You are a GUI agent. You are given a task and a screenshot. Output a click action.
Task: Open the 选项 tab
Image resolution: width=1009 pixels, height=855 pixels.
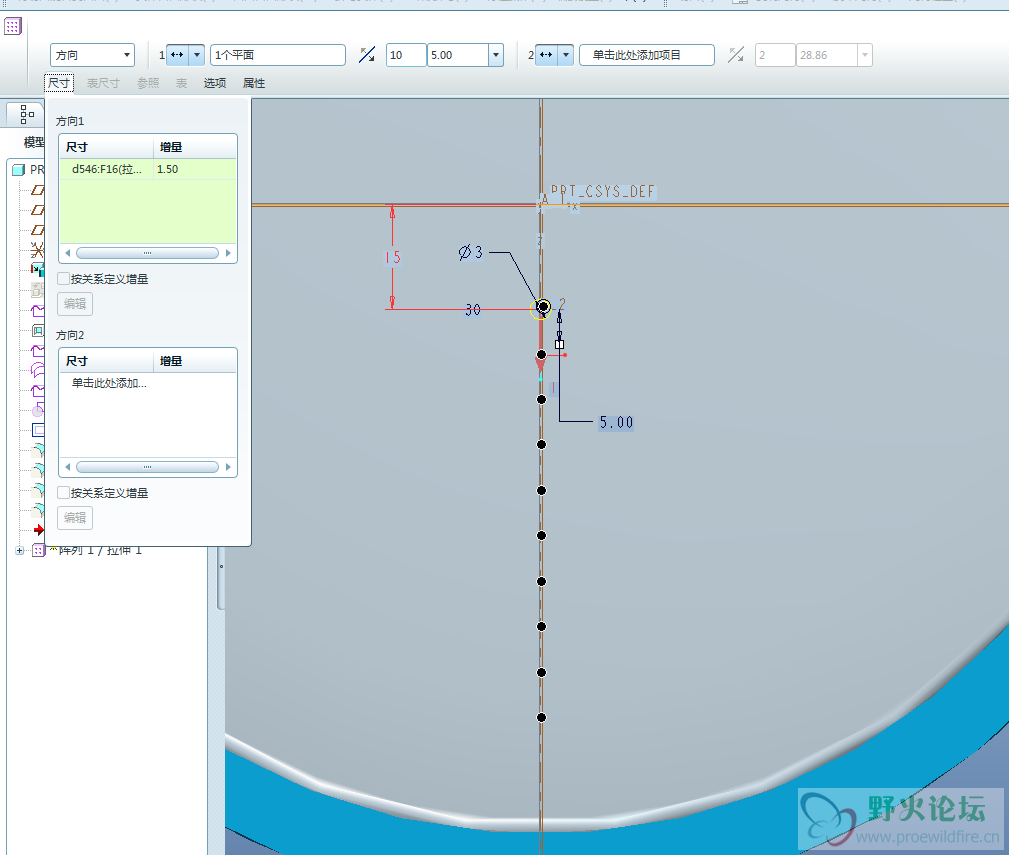[x=215, y=83]
